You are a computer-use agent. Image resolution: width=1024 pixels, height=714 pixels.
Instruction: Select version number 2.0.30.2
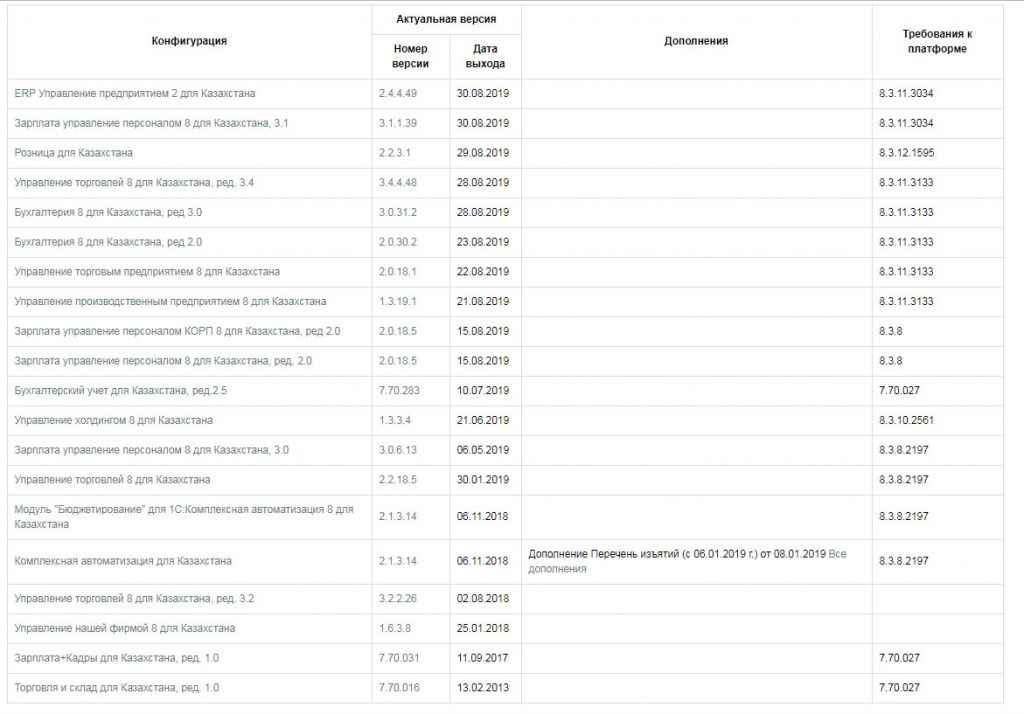(x=397, y=242)
